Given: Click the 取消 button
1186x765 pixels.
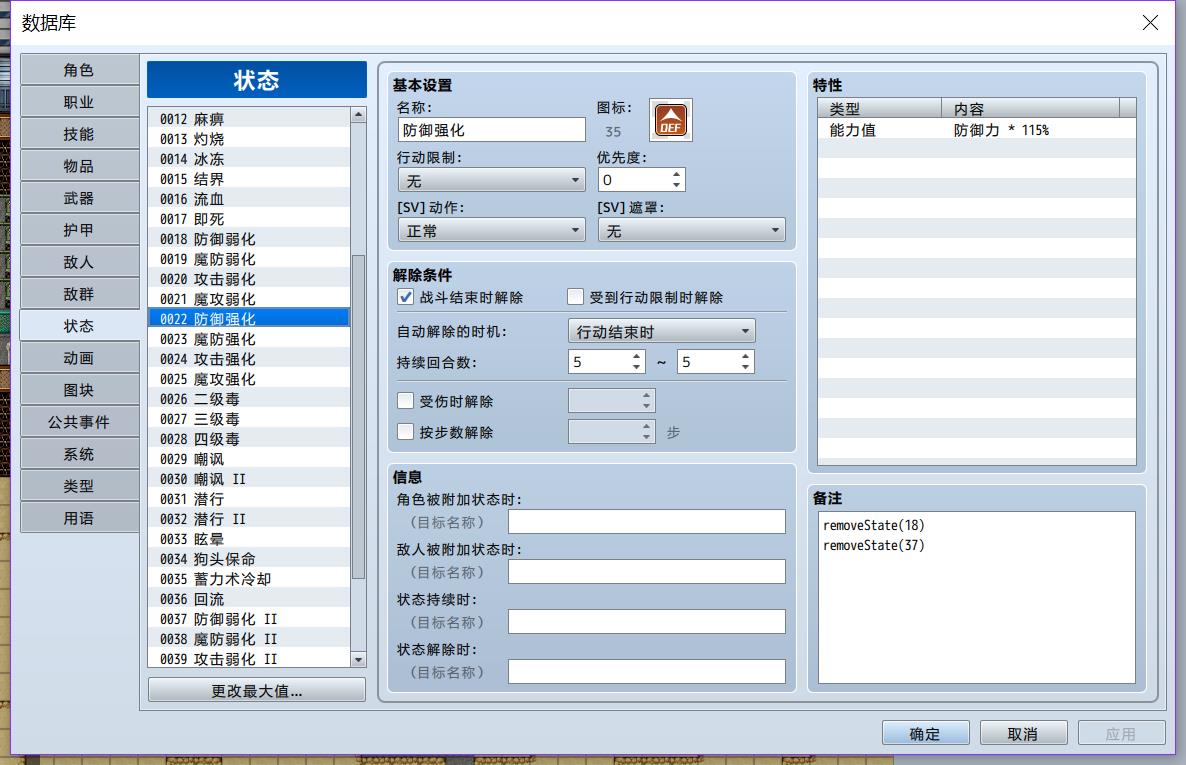Looking at the screenshot, I should (1023, 733).
